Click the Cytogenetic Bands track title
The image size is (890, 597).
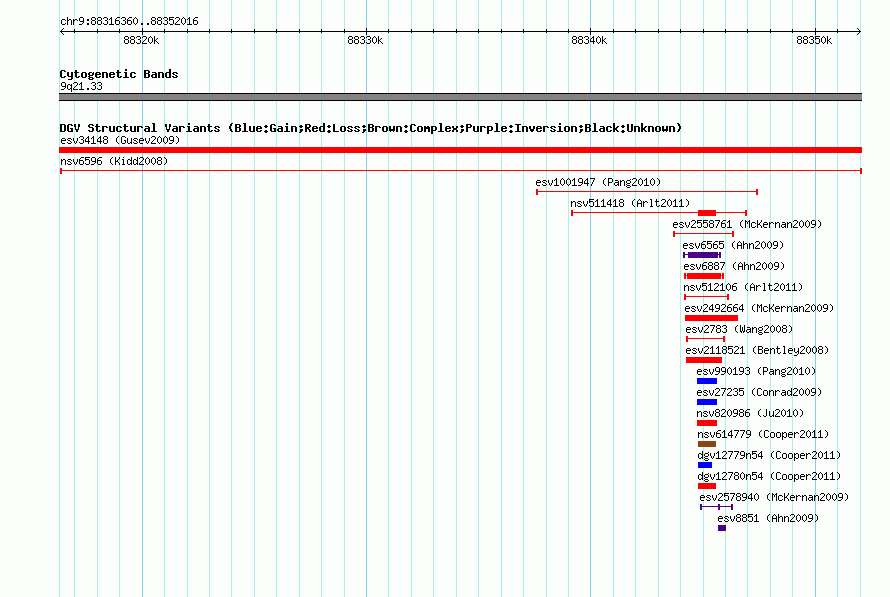click(x=119, y=74)
